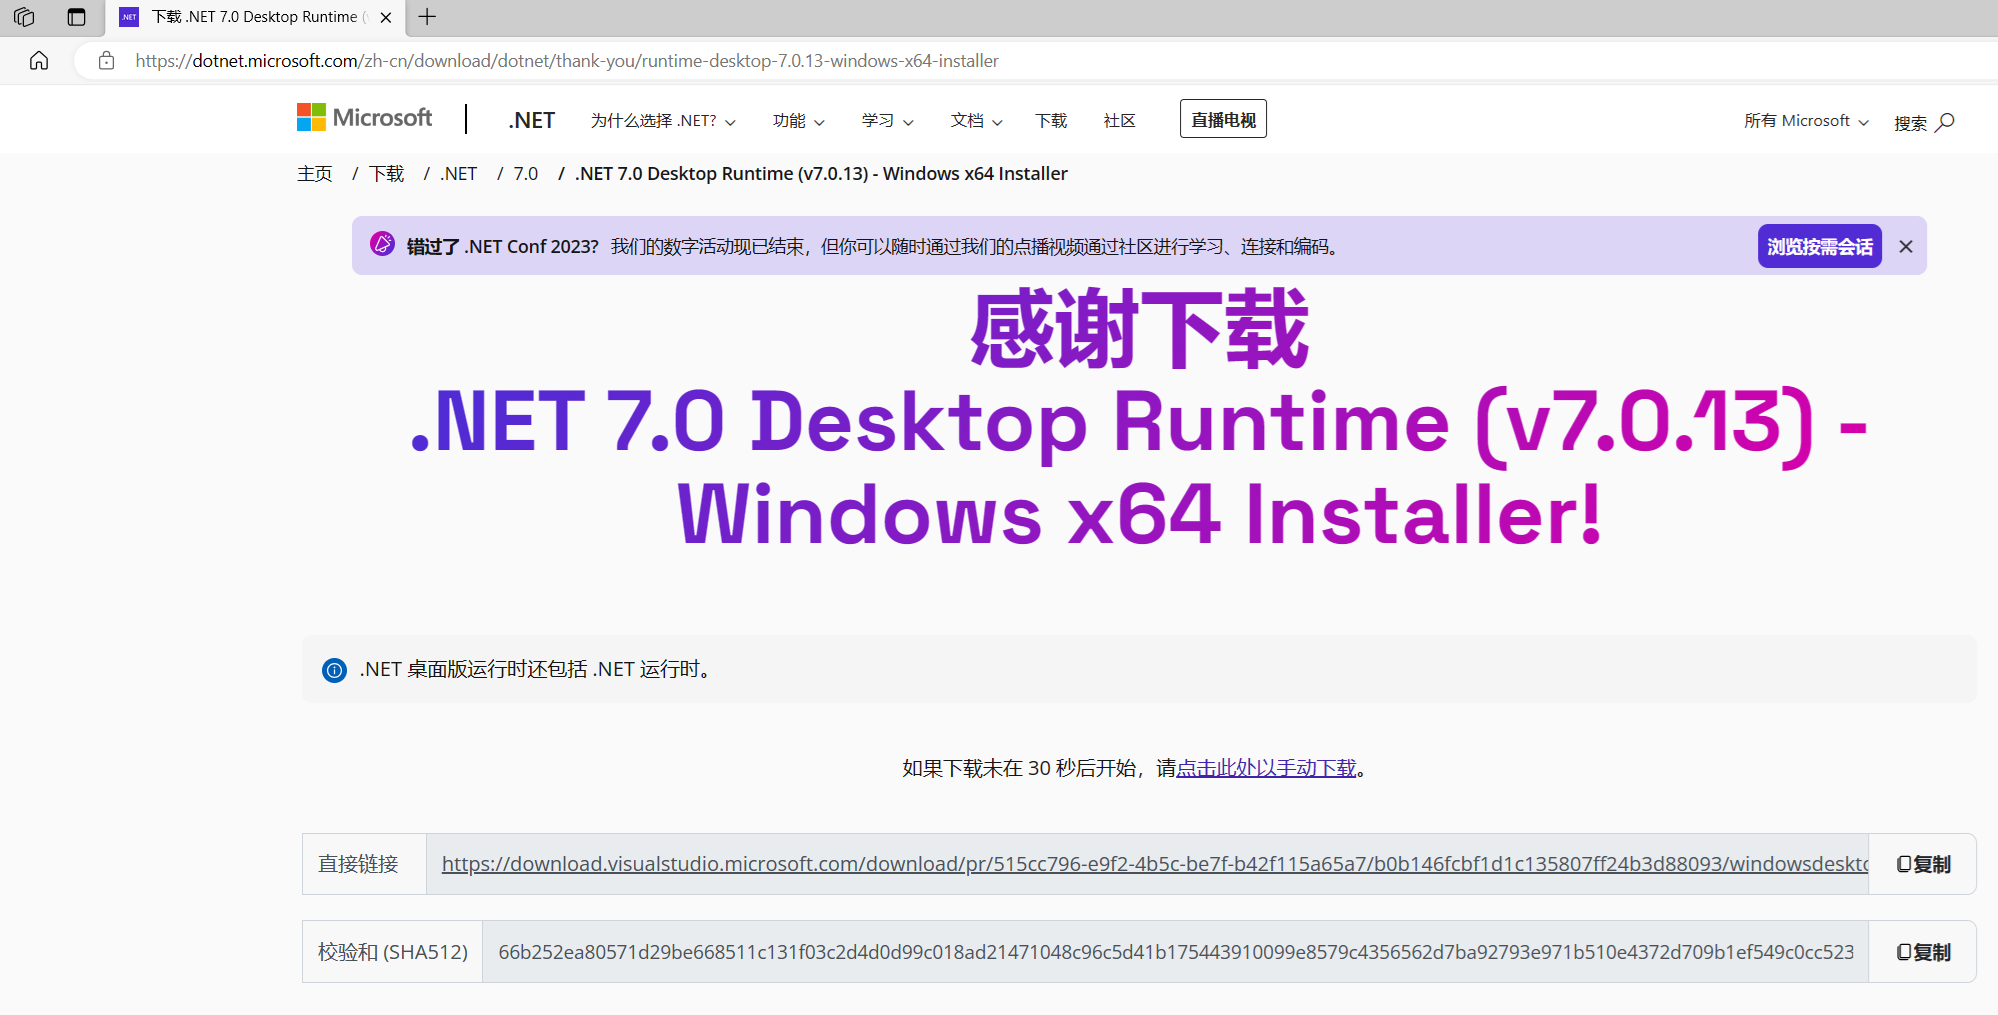Select the SHA512 checksum value text
This screenshot has height=1015, width=1998.
(1176, 952)
